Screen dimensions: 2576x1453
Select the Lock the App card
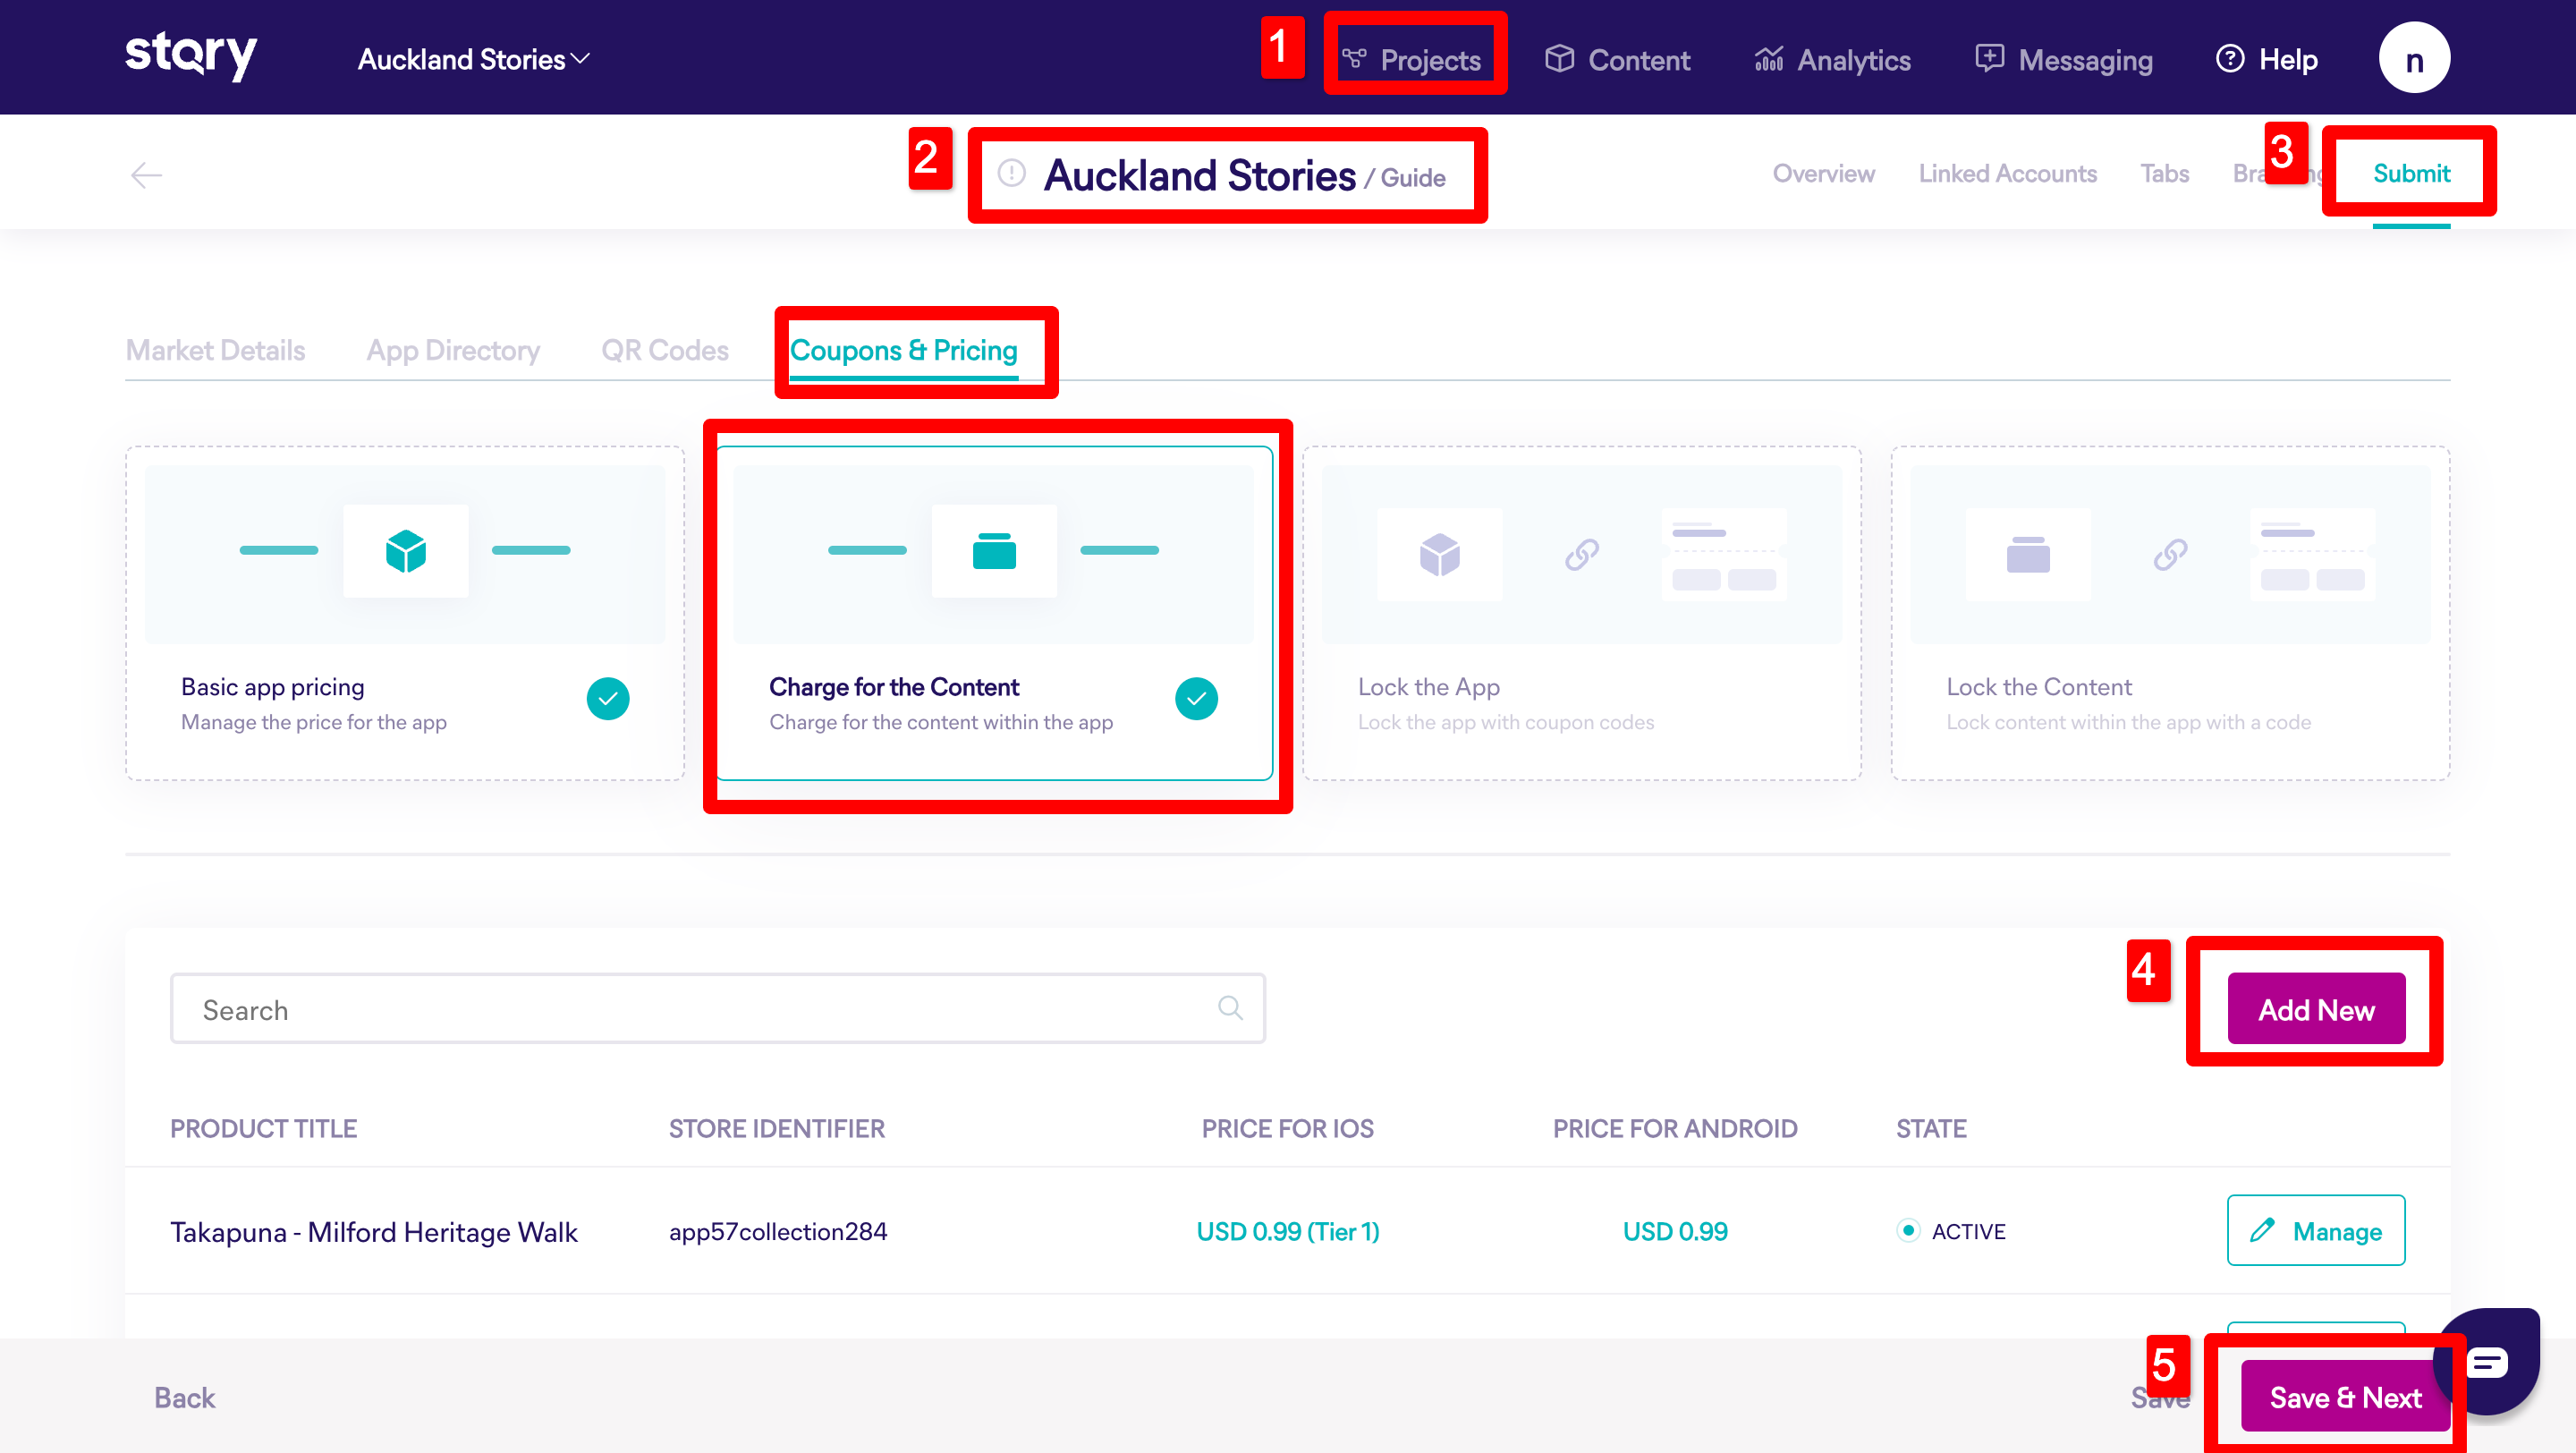tap(1581, 612)
